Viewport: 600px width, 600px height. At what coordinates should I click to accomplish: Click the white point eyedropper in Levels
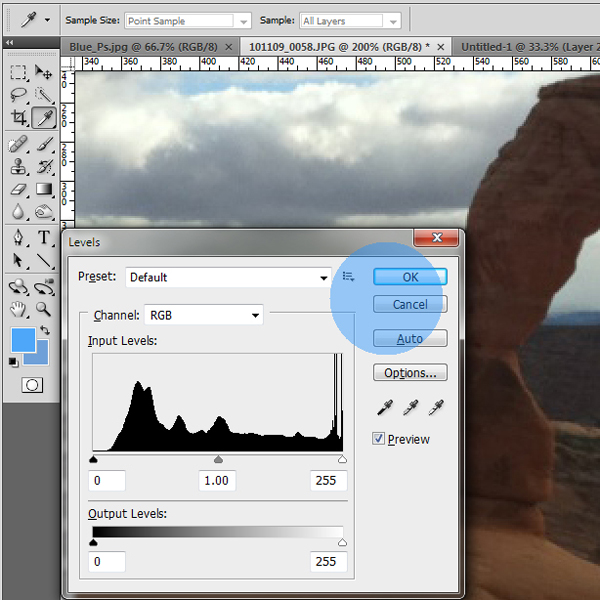pyautogui.click(x=435, y=408)
